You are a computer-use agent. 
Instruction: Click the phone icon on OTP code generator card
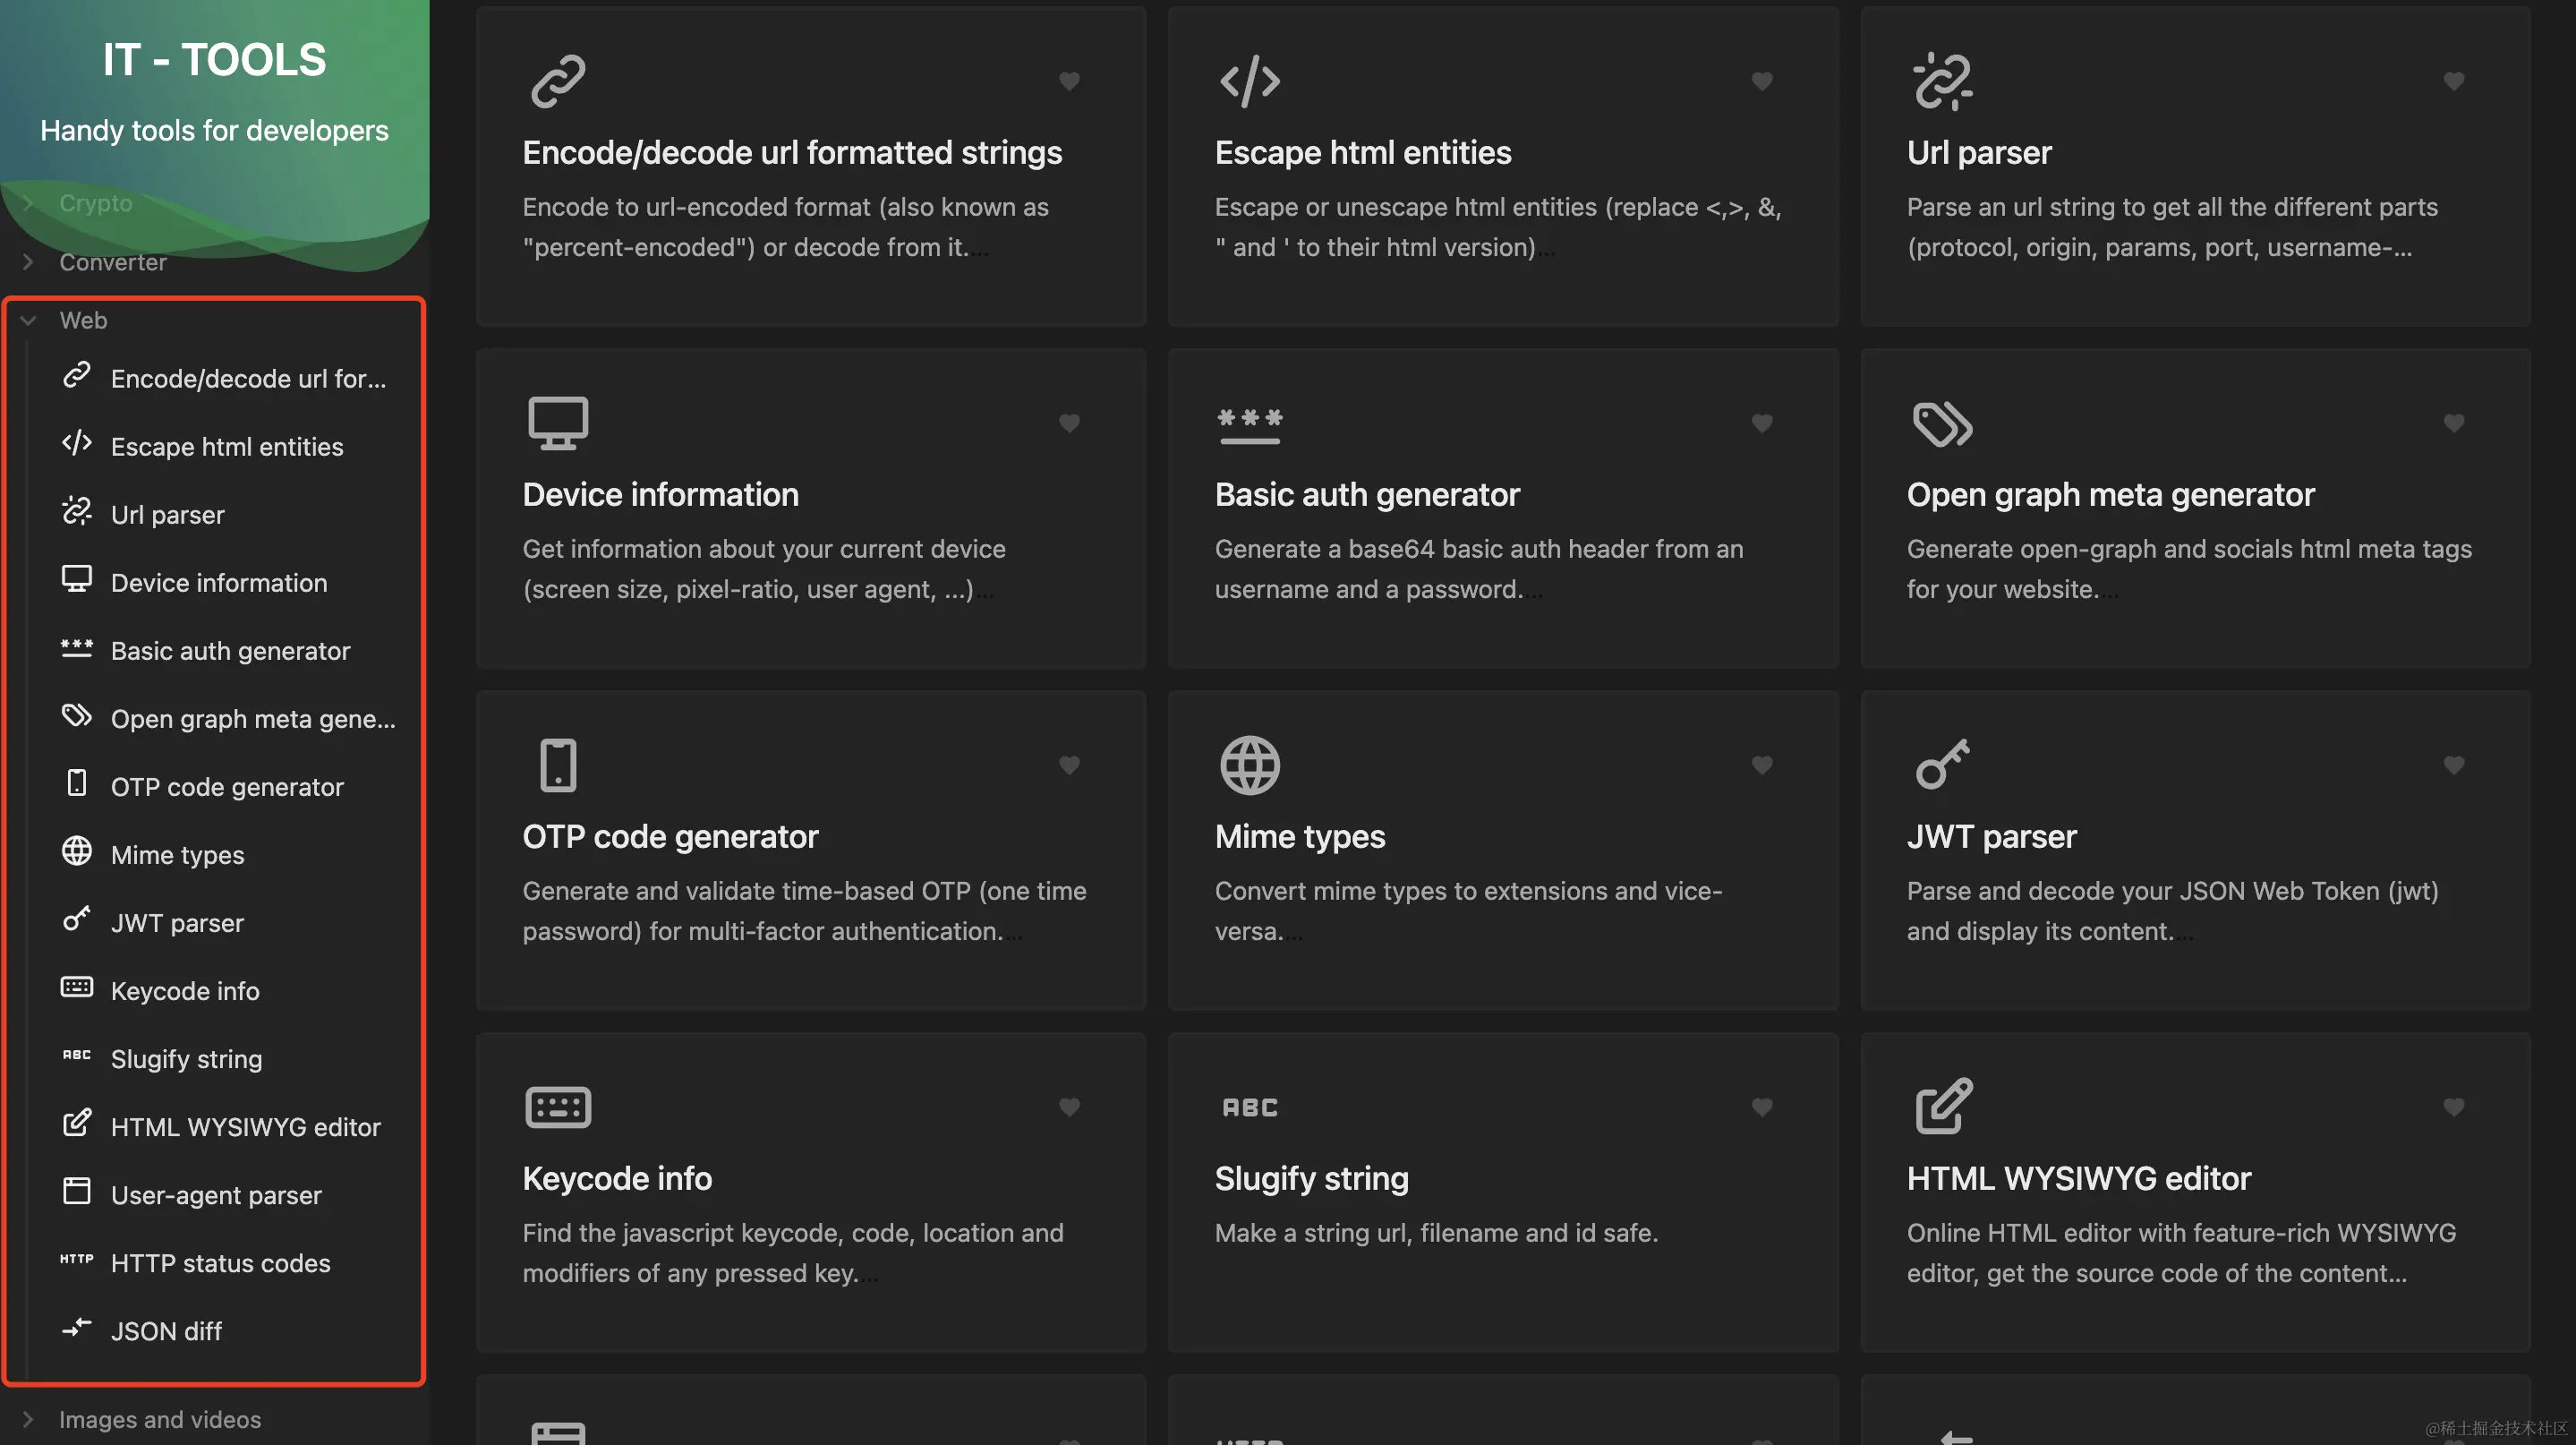point(557,765)
